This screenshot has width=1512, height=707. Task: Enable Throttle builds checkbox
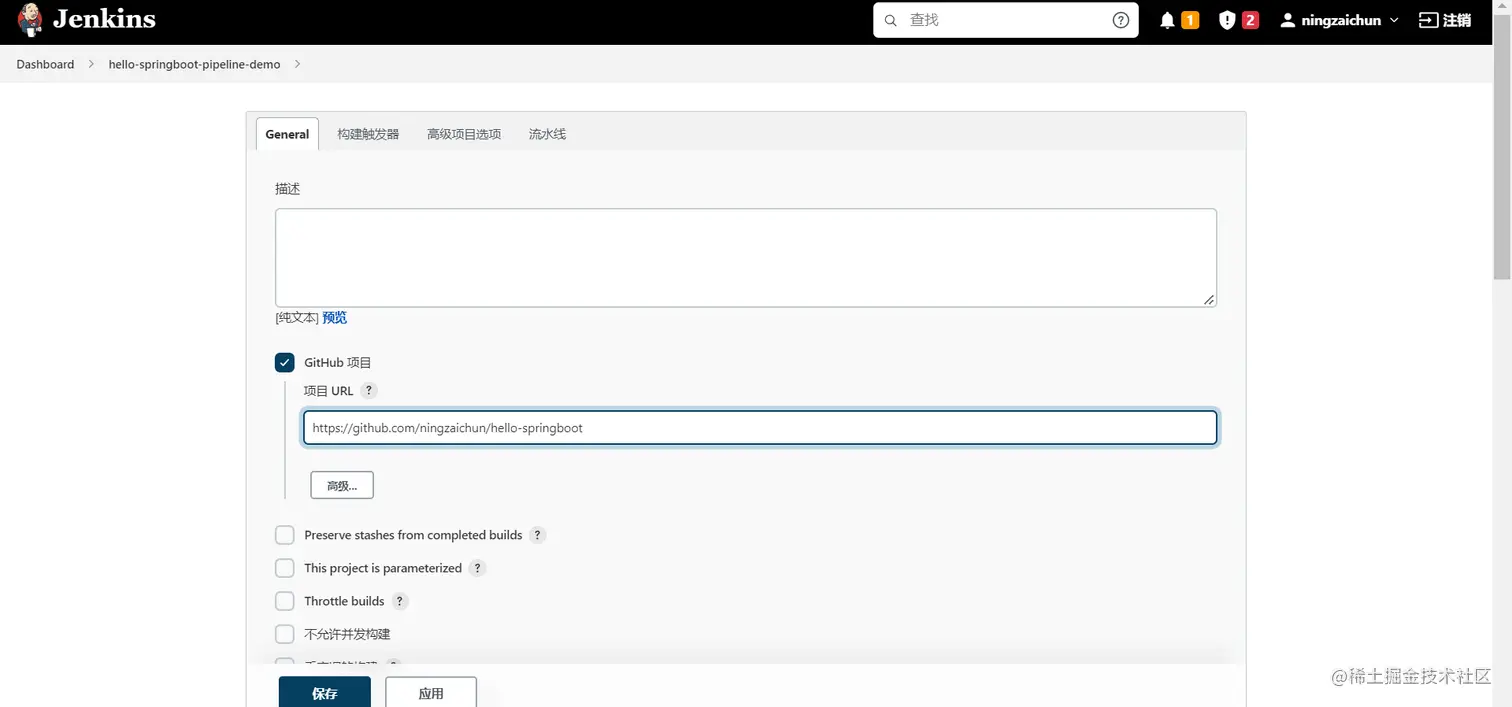(285, 601)
